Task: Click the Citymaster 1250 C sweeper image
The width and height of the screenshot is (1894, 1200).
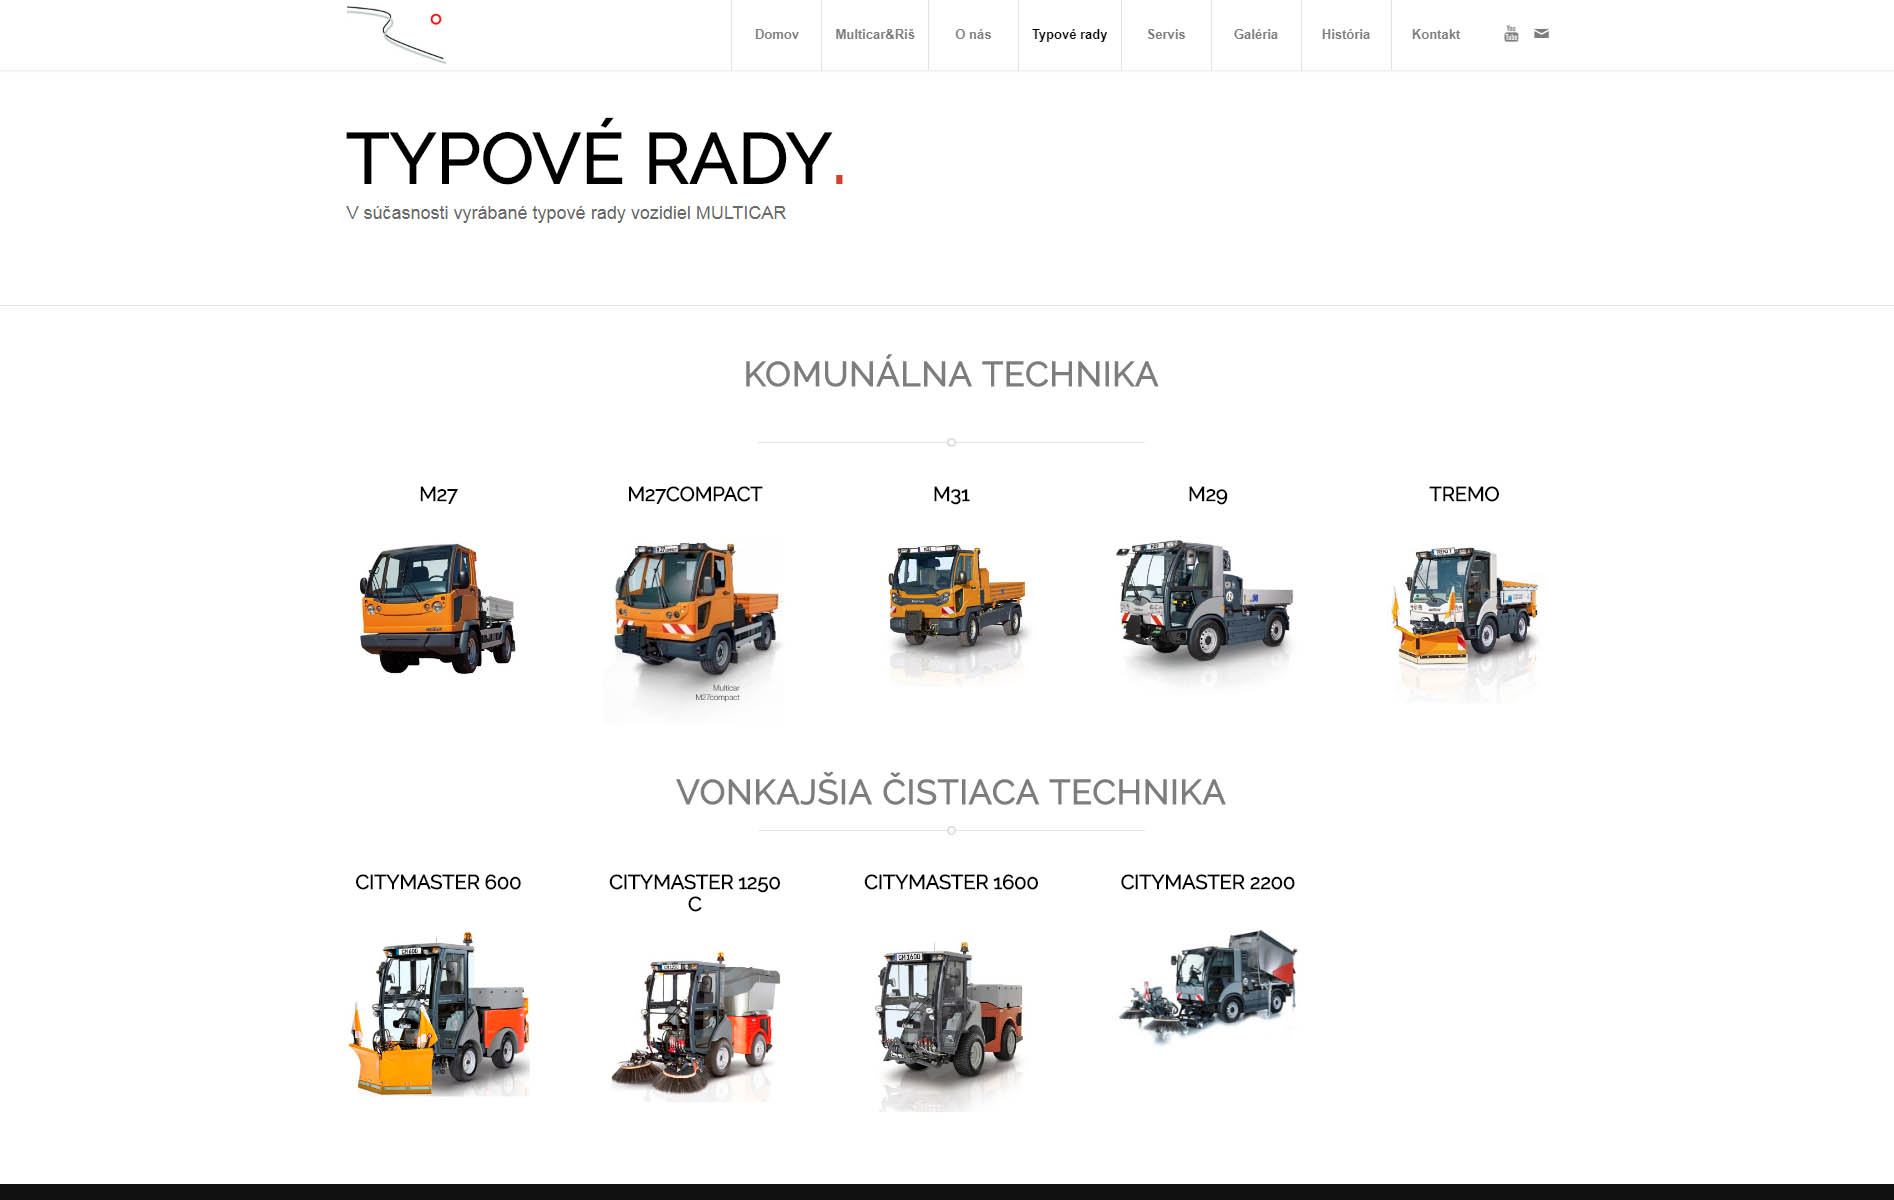Action: (x=694, y=1025)
